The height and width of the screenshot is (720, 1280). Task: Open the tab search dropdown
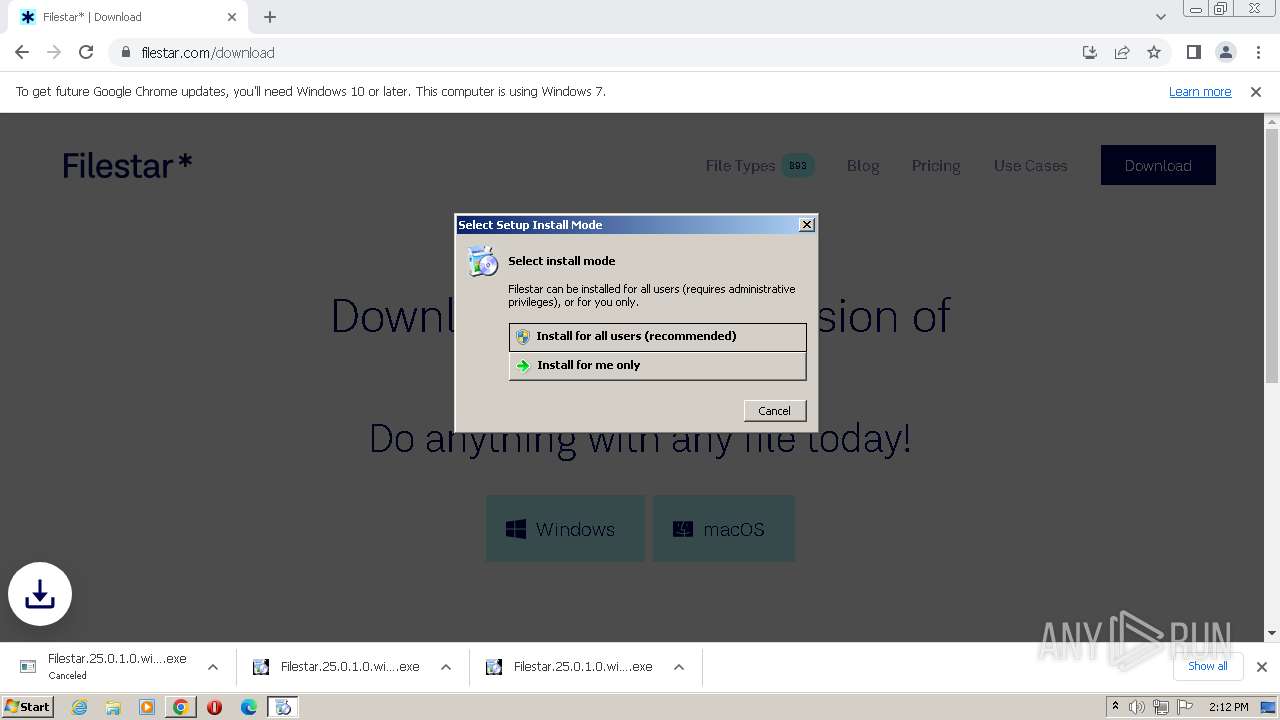tap(1161, 17)
